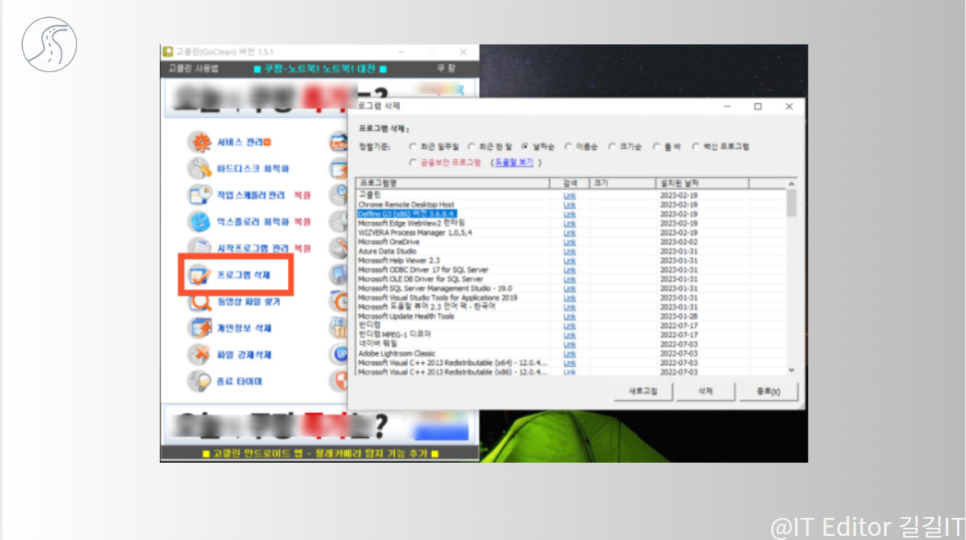The width and height of the screenshot is (966, 540).
Task: Click the 크기 column header
Action: (x=623, y=183)
